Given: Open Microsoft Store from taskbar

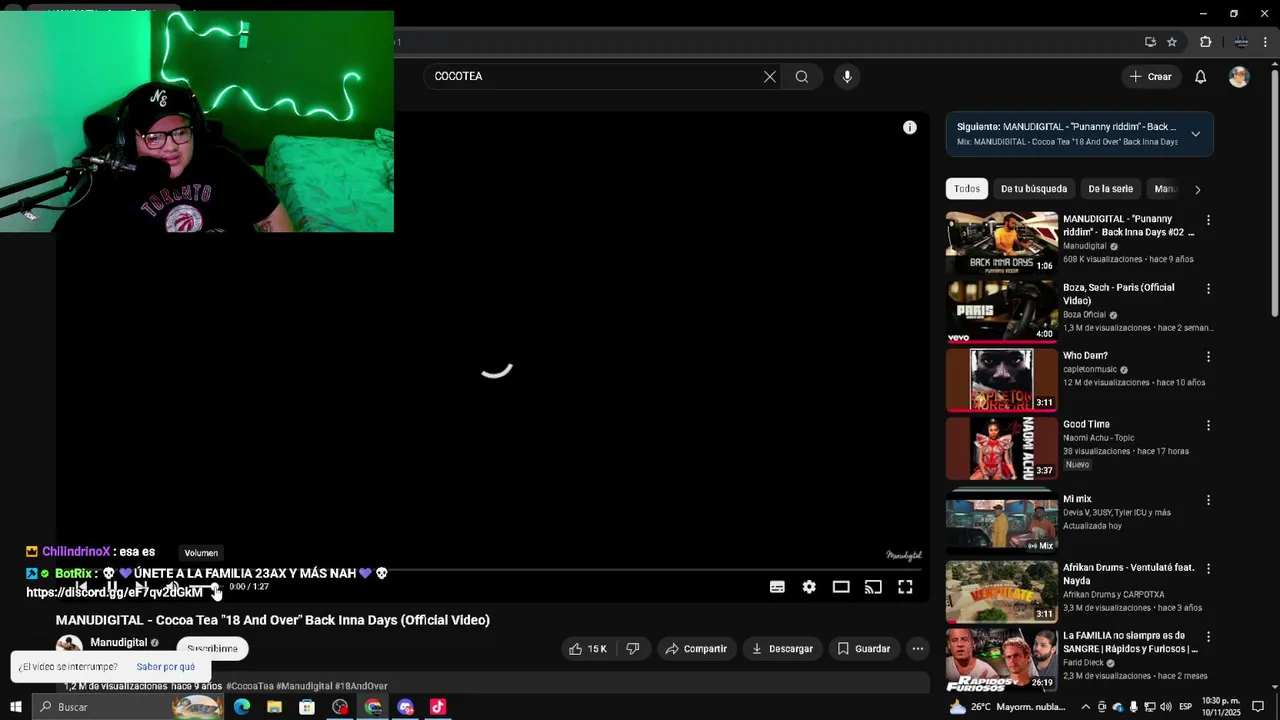Looking at the screenshot, I should [x=307, y=707].
